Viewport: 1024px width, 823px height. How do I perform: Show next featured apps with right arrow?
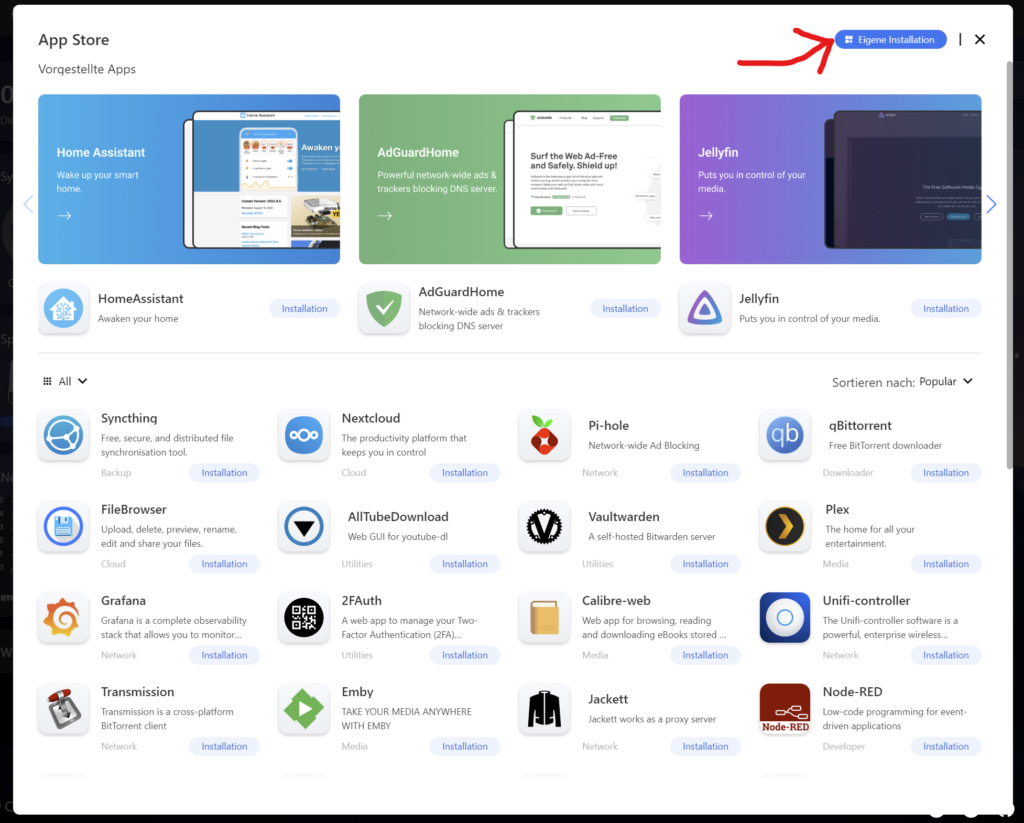[991, 204]
